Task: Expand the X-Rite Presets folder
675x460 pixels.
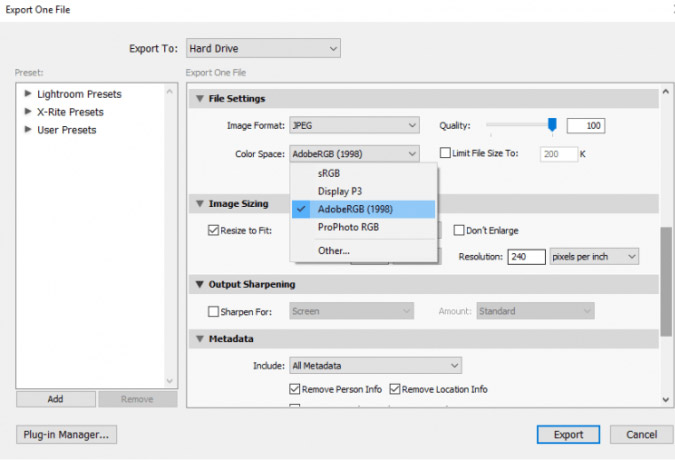Action: 28,112
